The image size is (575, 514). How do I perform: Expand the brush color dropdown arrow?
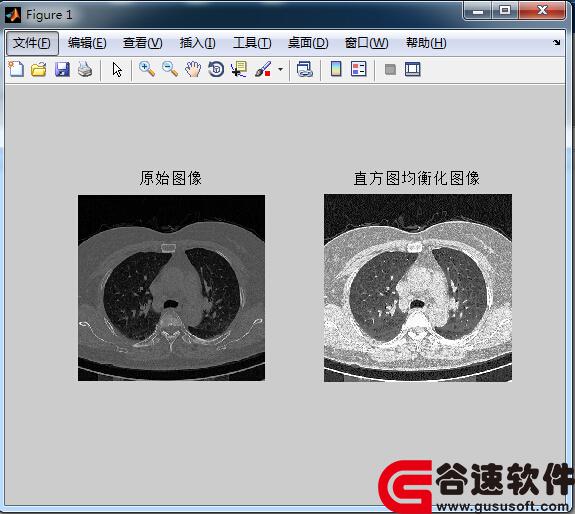(x=281, y=69)
